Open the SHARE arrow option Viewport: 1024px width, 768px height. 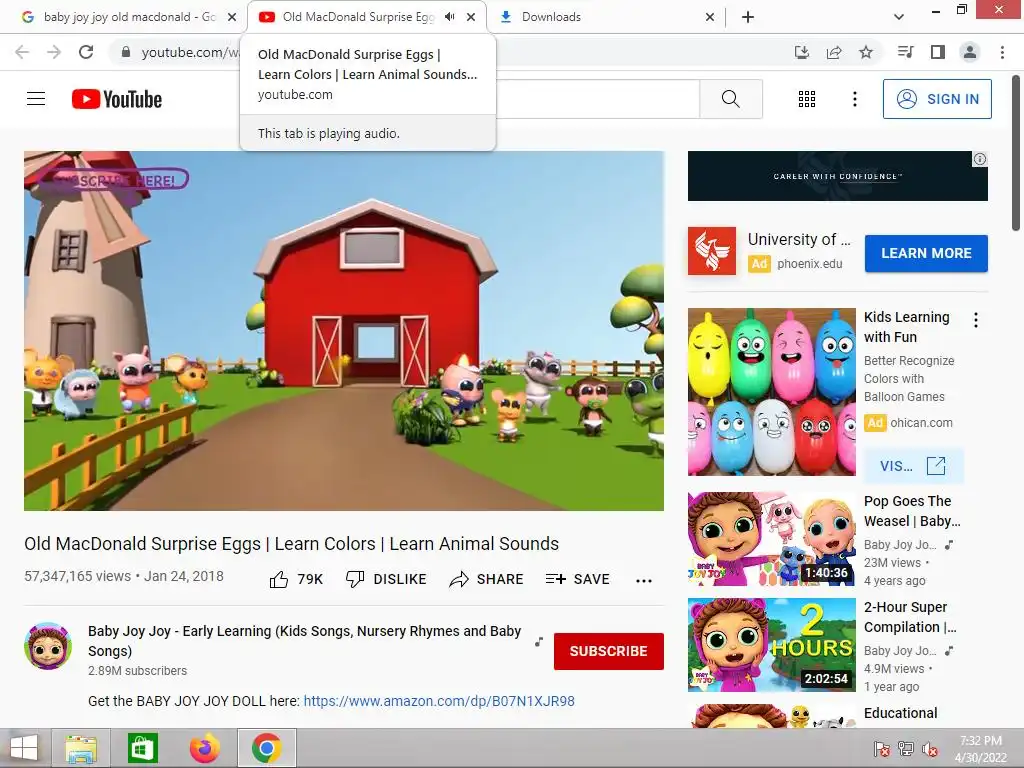[487, 579]
